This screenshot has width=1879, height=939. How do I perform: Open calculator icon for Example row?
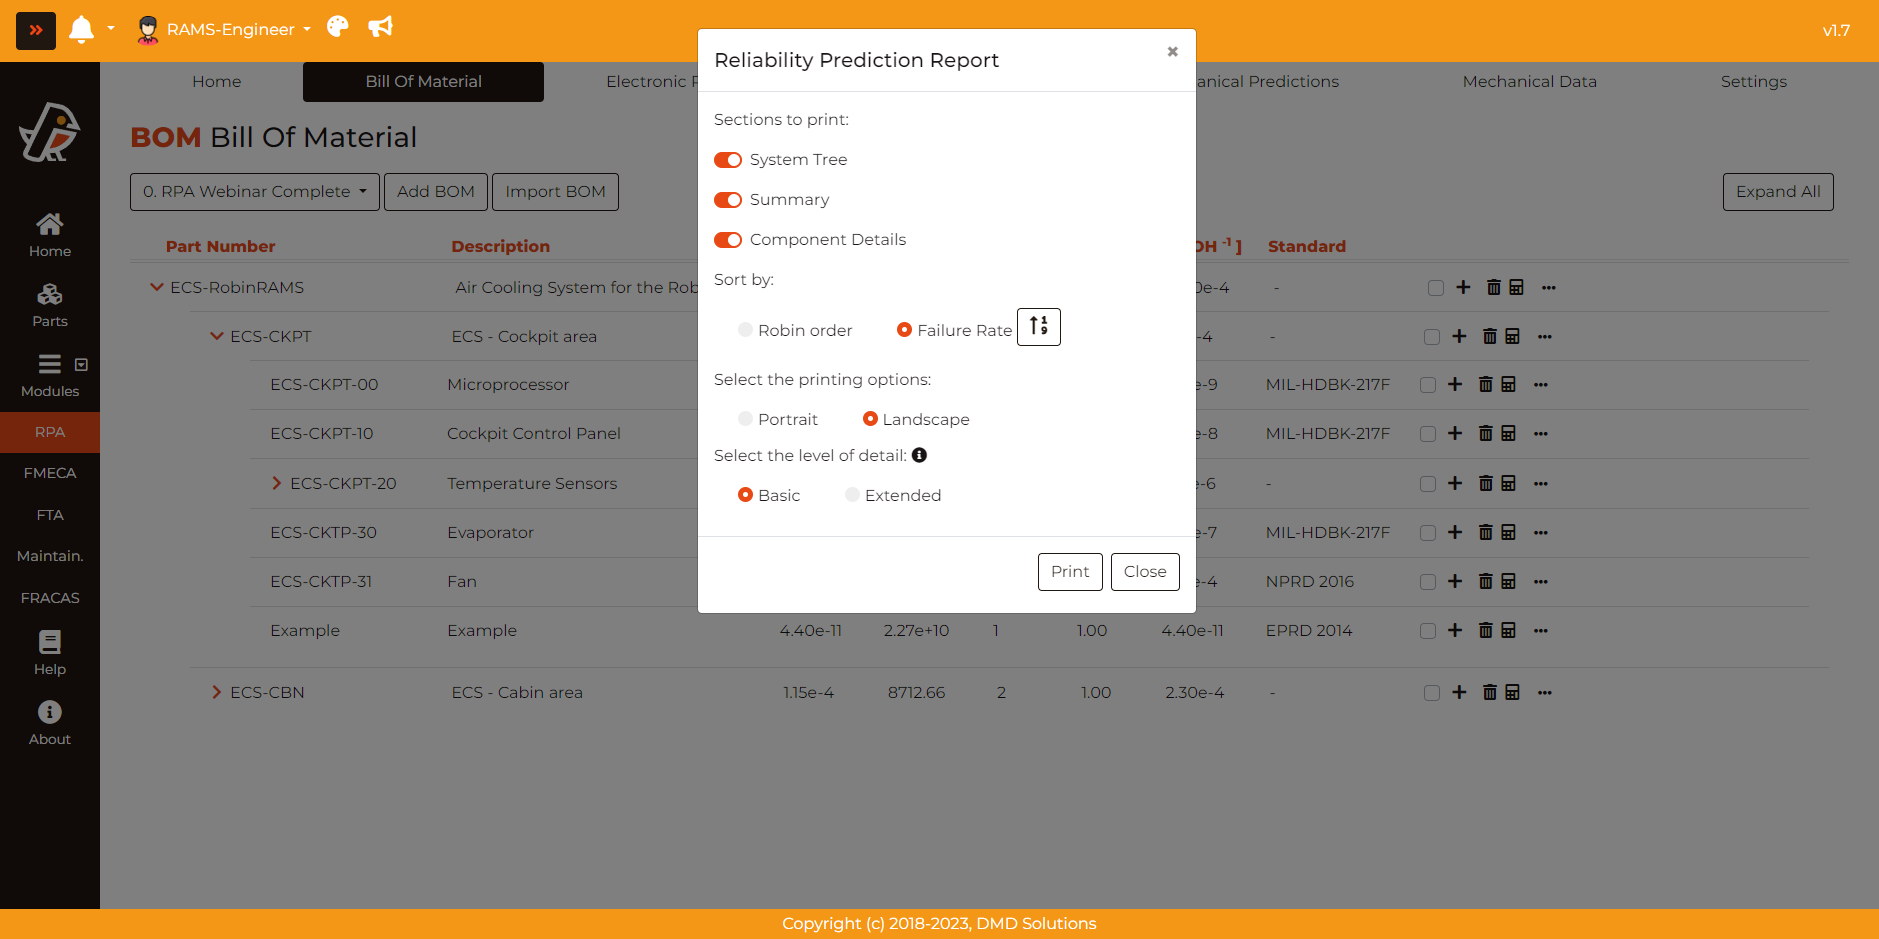pyautogui.click(x=1508, y=630)
